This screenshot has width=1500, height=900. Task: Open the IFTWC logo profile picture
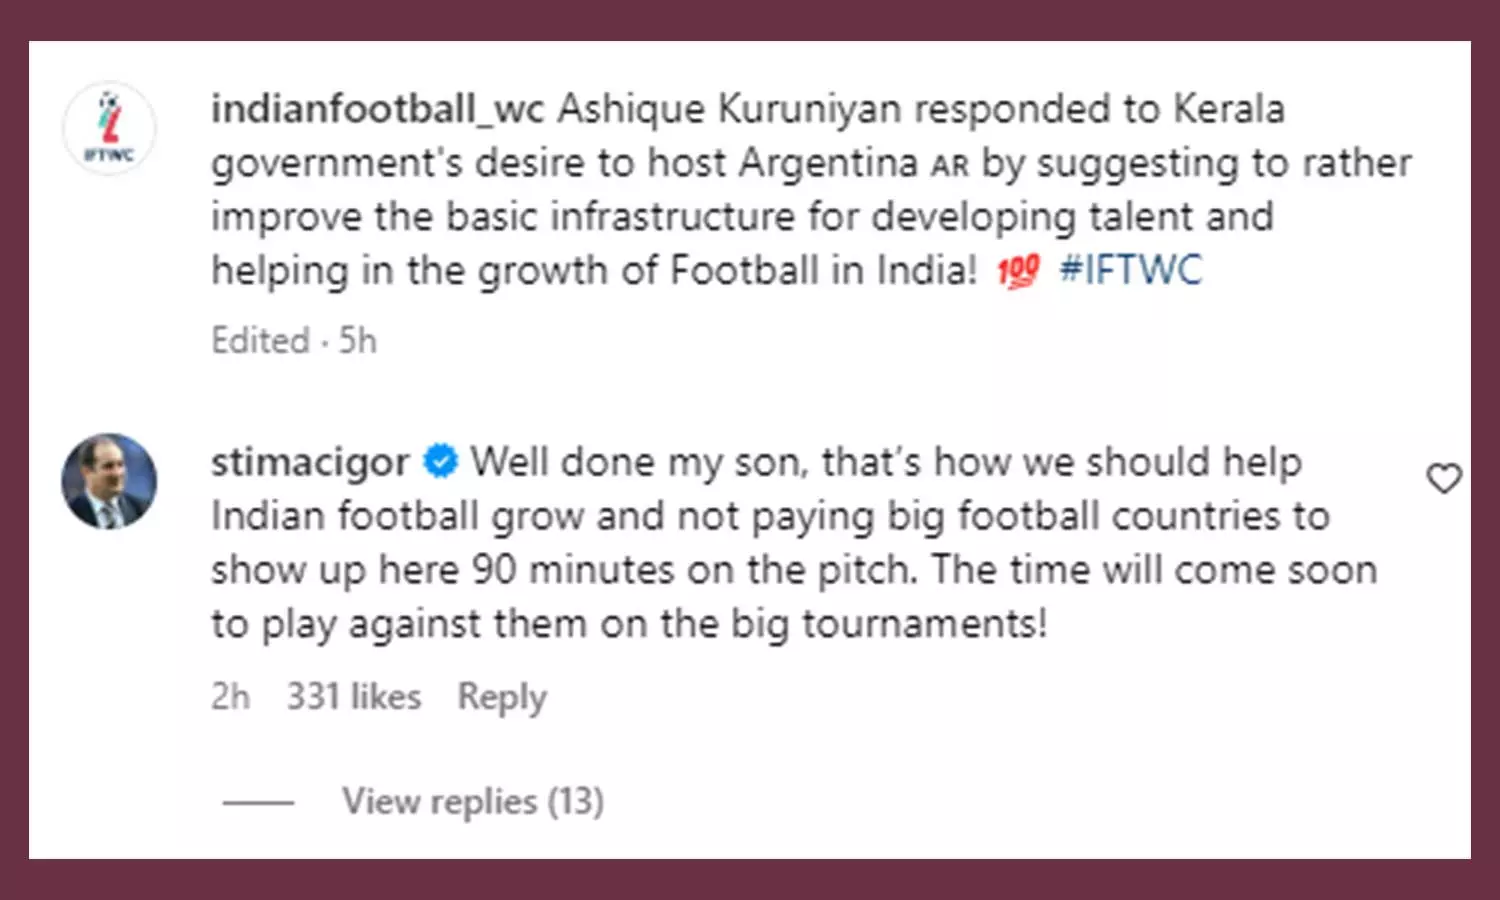109,129
